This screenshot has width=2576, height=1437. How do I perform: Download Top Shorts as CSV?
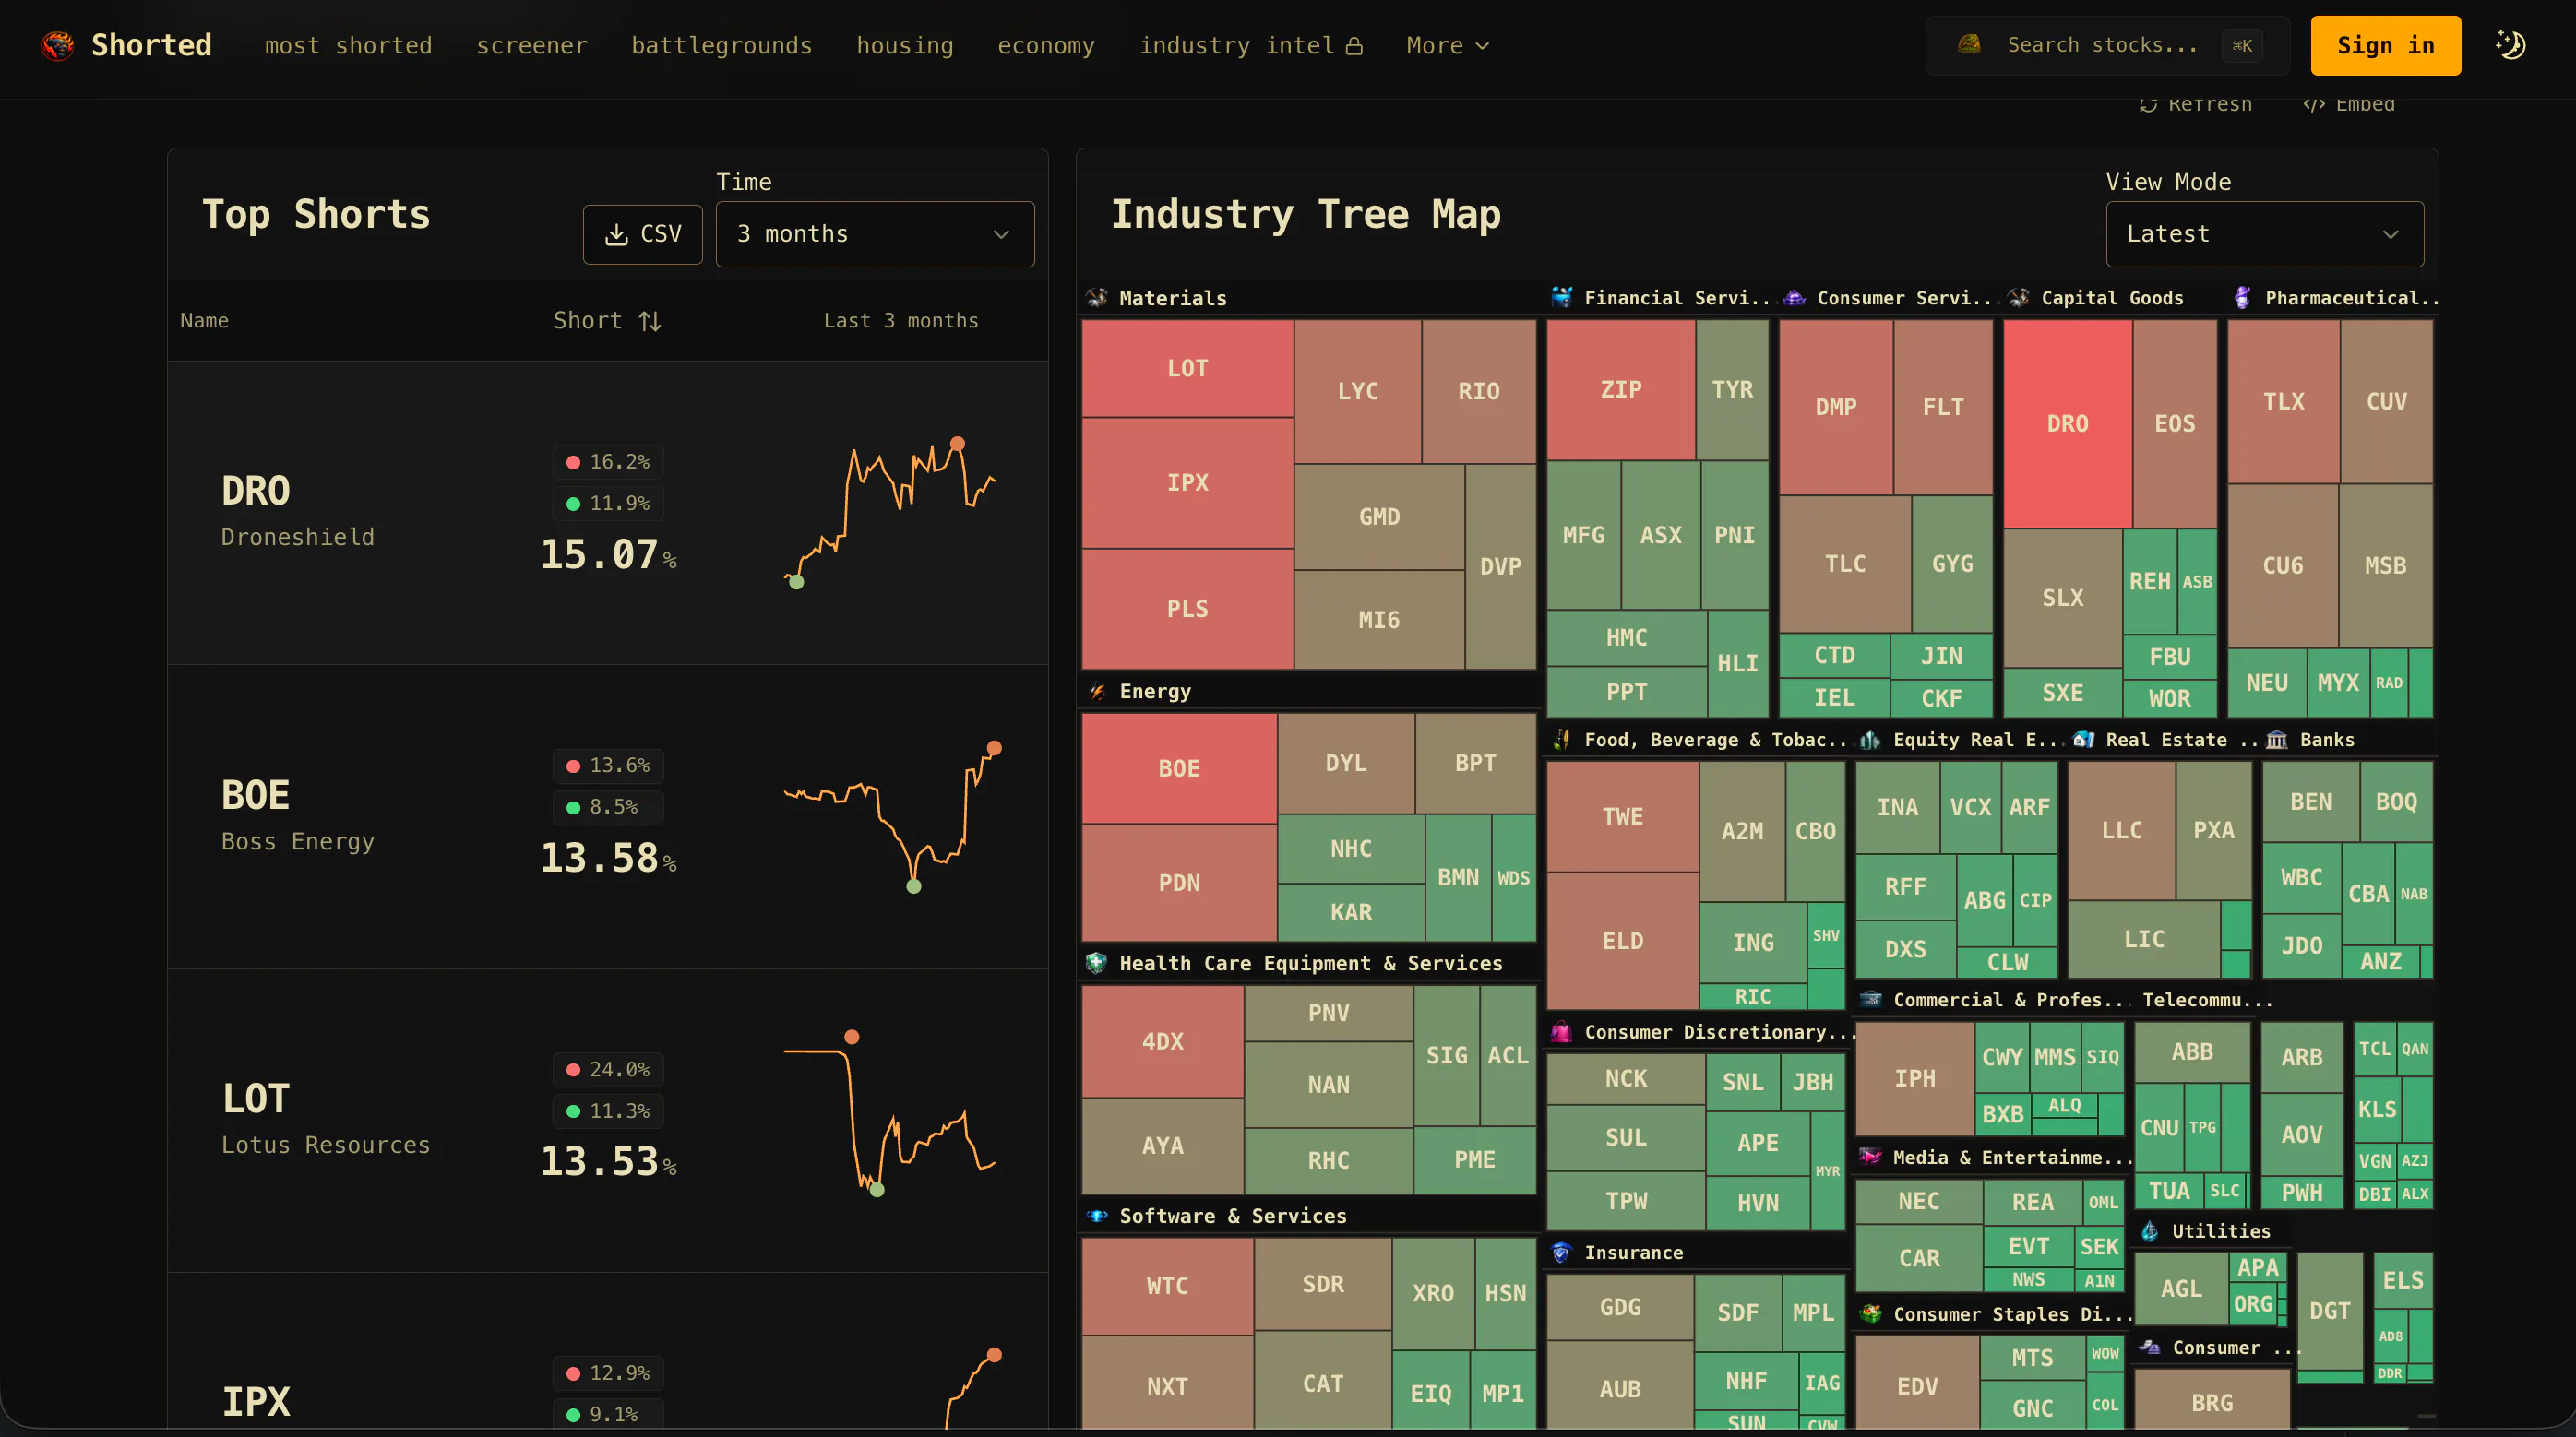click(x=643, y=234)
